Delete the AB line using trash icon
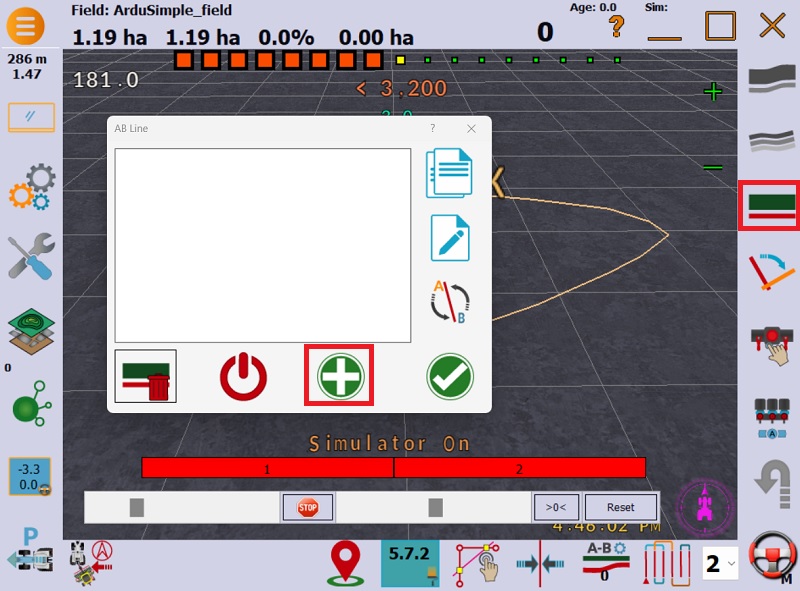800x591 pixels. point(146,376)
